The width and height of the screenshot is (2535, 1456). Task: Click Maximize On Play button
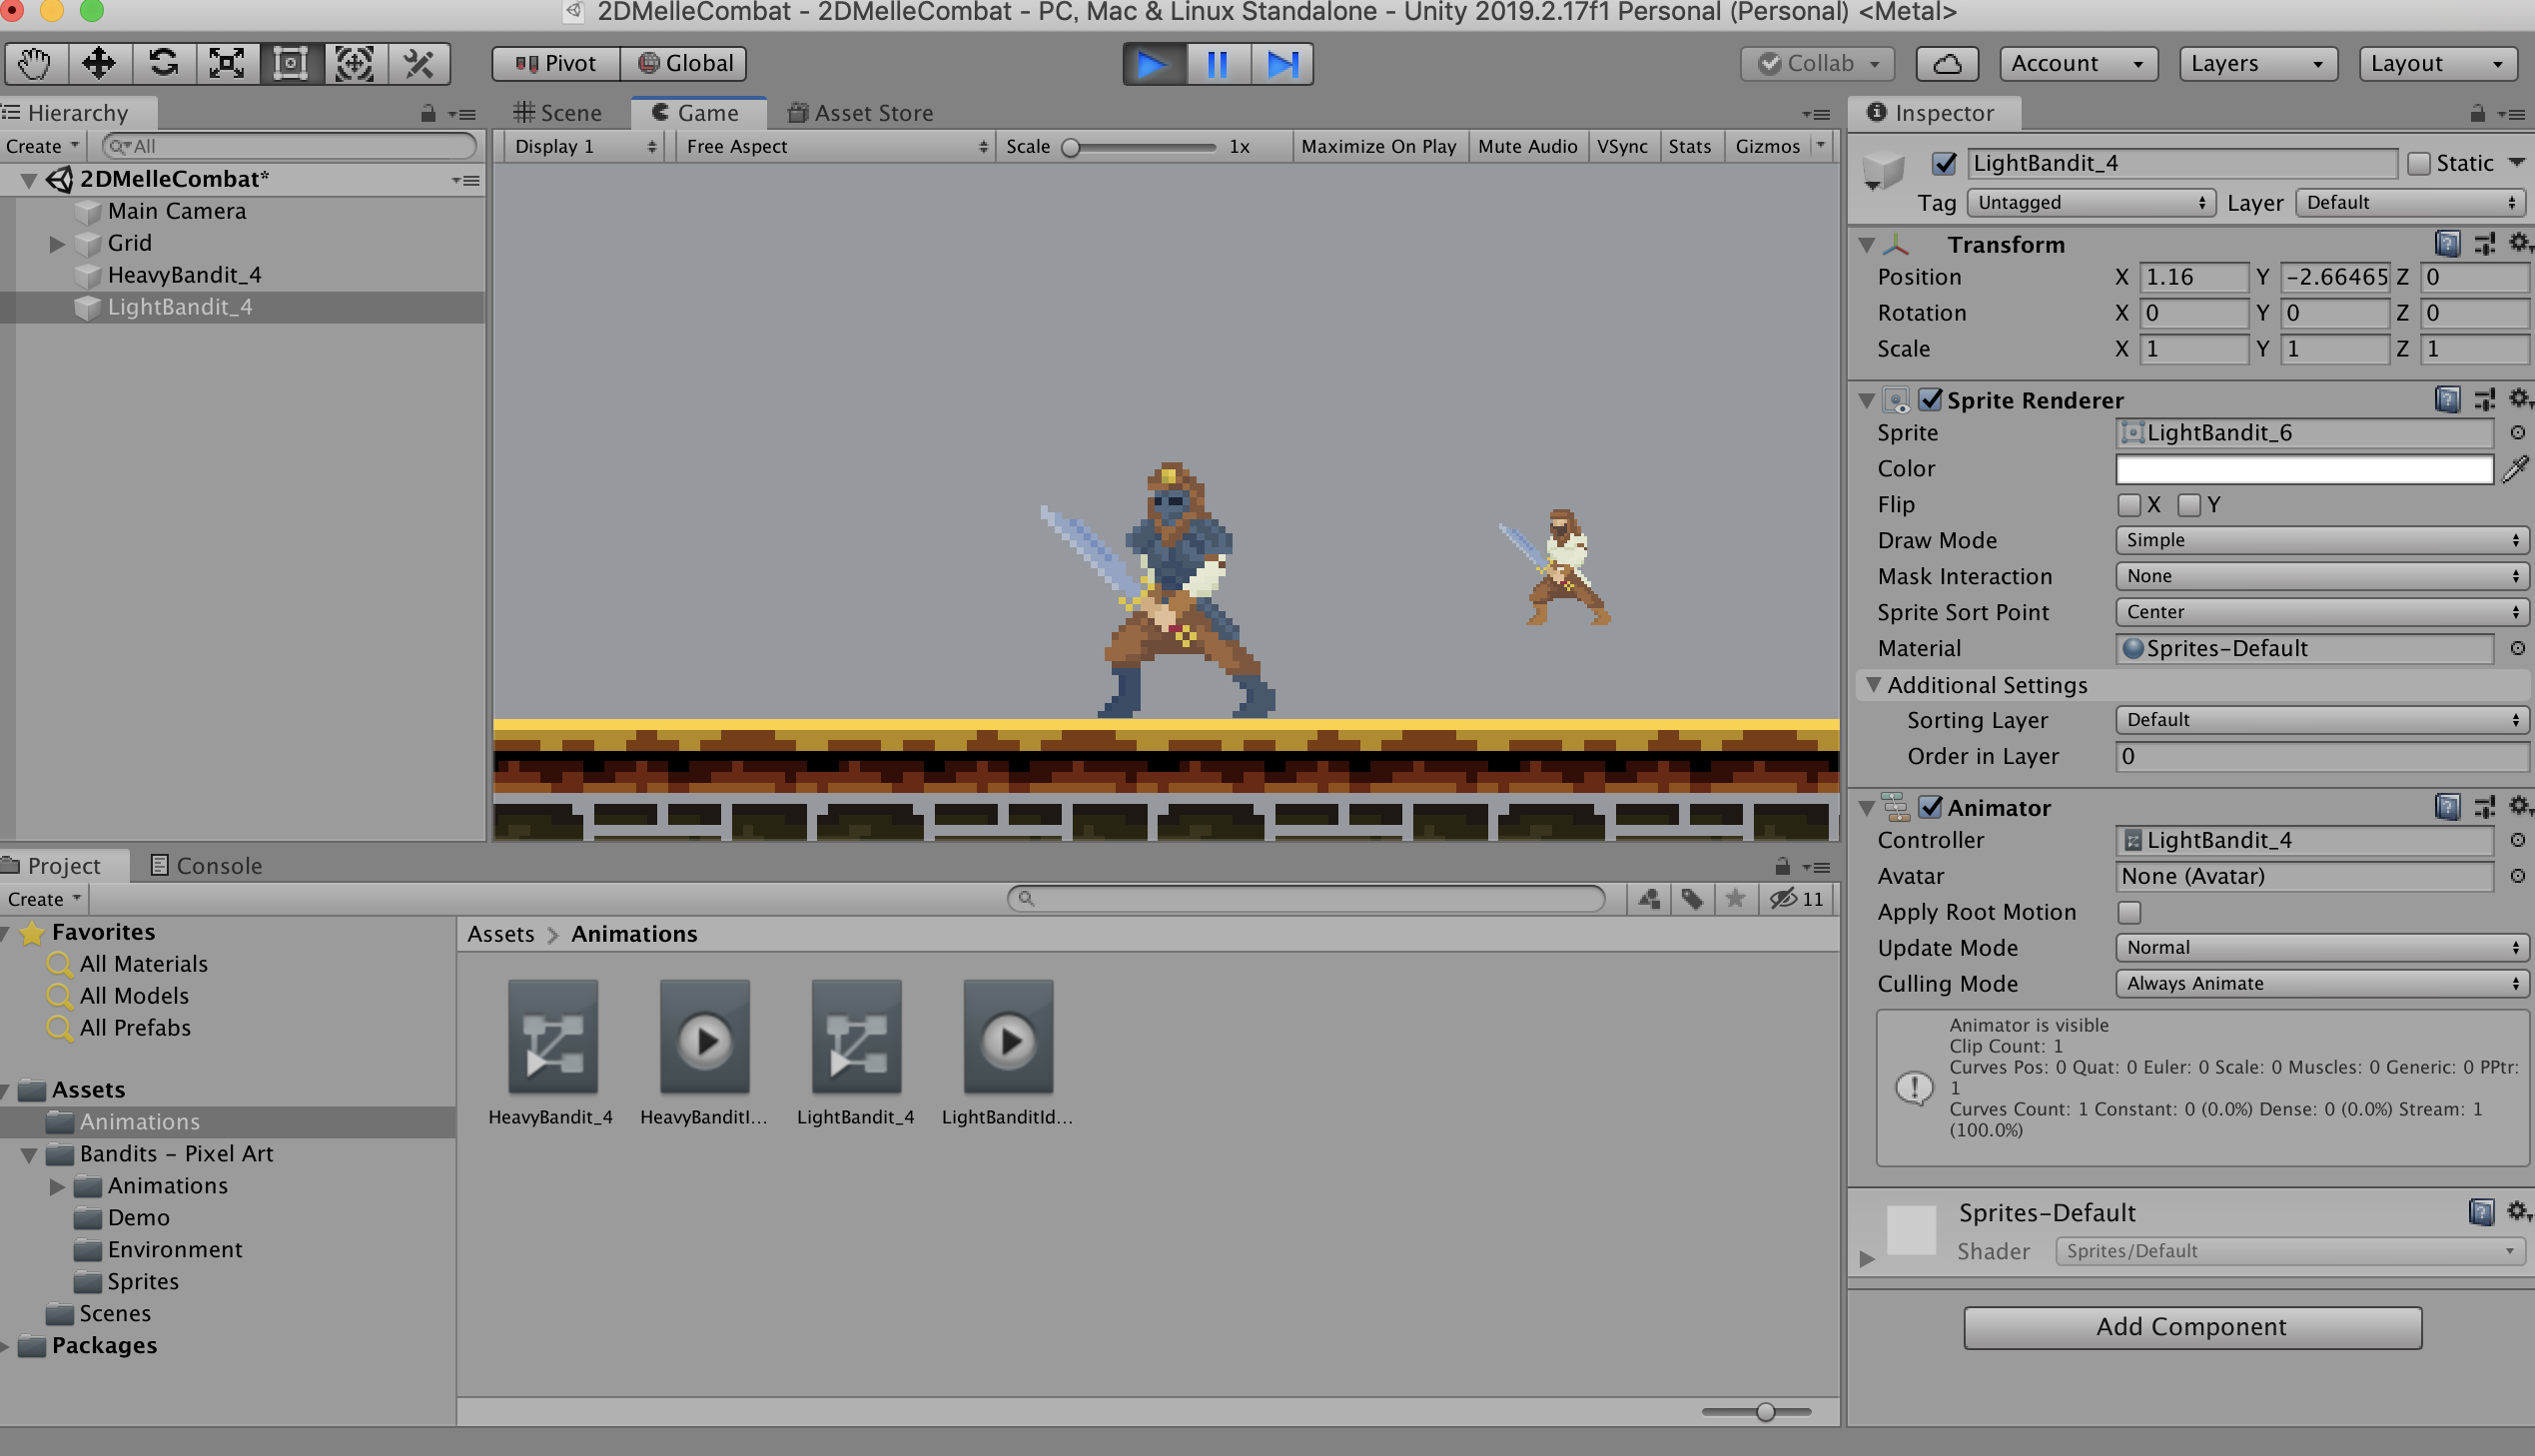point(1377,146)
